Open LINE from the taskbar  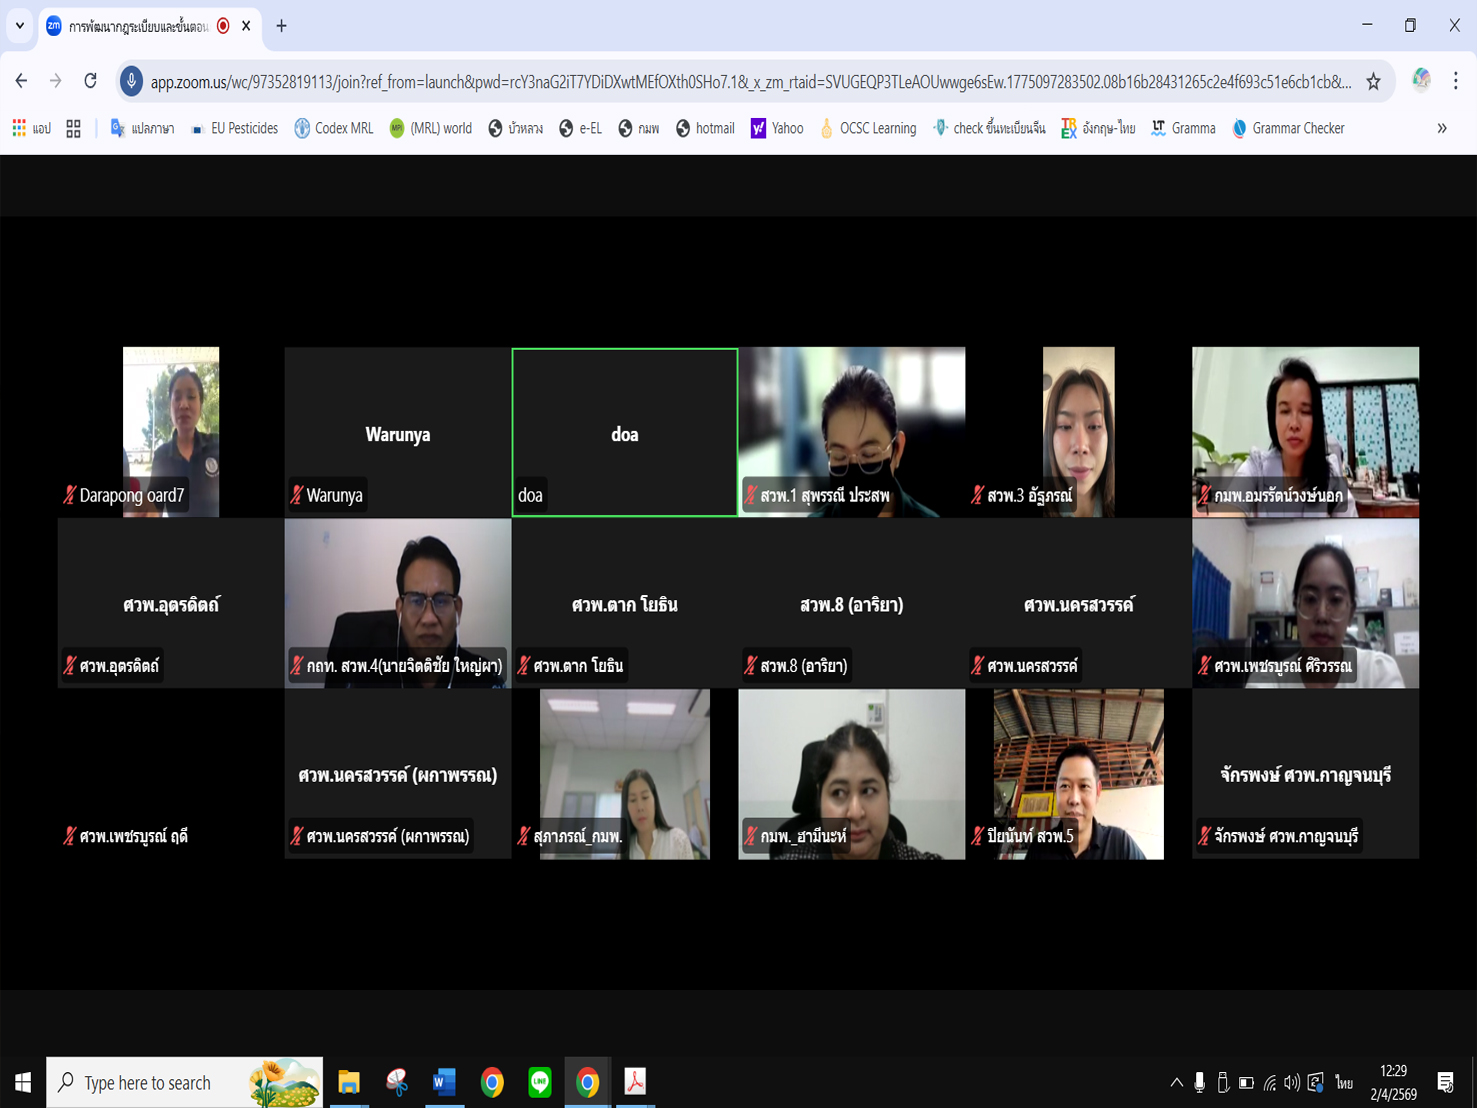(540, 1082)
